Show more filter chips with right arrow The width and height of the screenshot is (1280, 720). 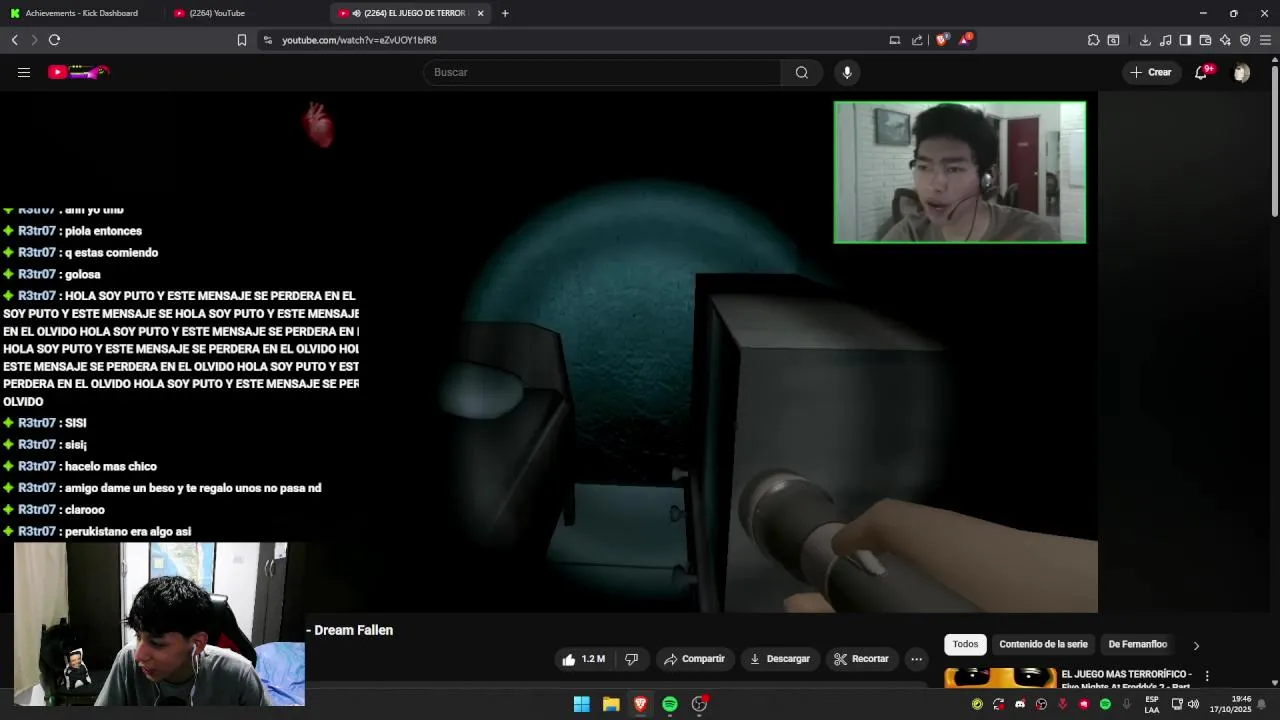(1196, 645)
